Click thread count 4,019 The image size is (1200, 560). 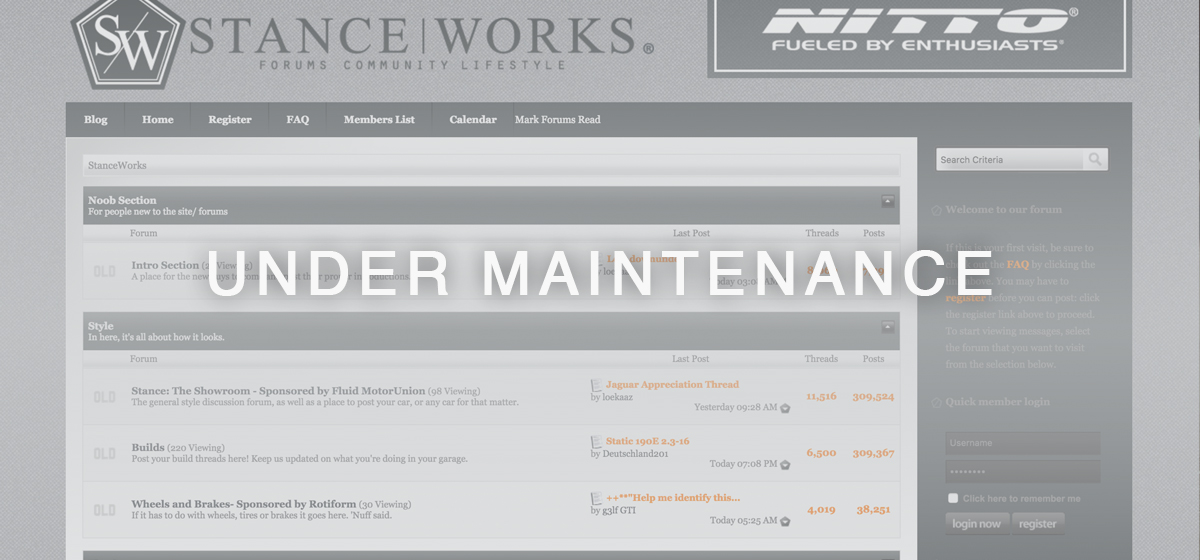click(x=821, y=510)
